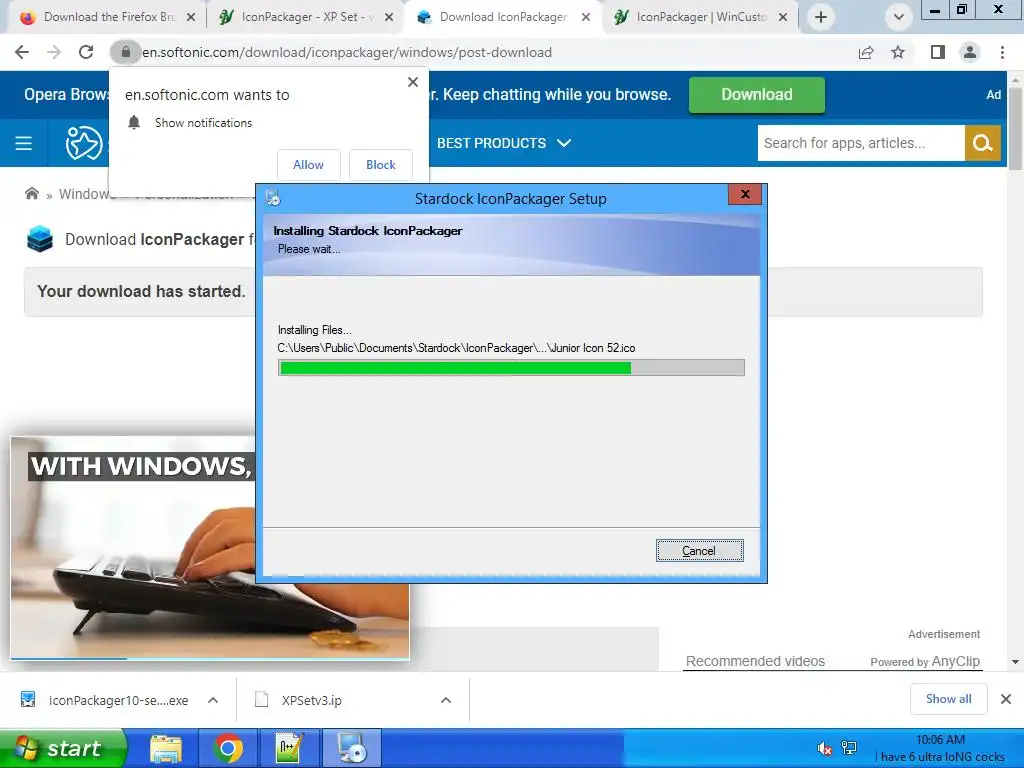1024x768 pixels.
Task: Click the installer setup taskbar icon
Action: [351, 748]
